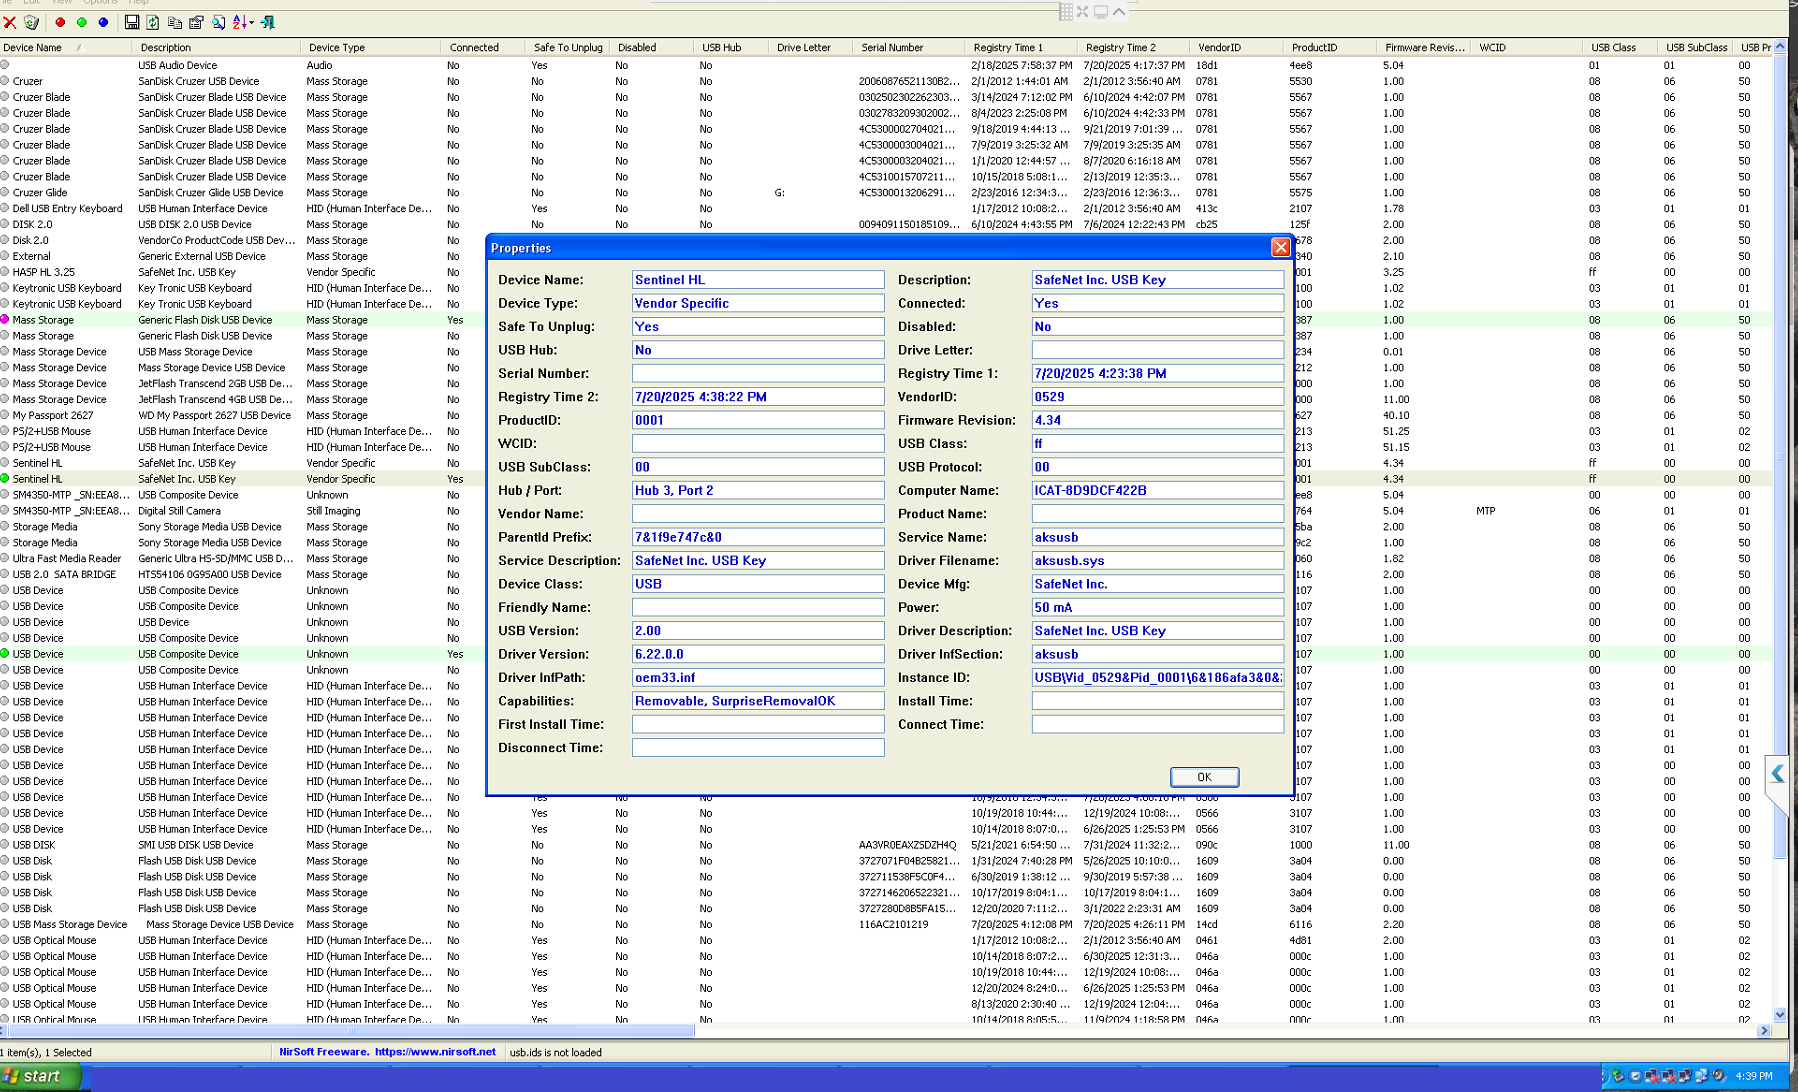Click the Driver Filename field aksusb.sys
1798x1092 pixels.
(x=1158, y=560)
